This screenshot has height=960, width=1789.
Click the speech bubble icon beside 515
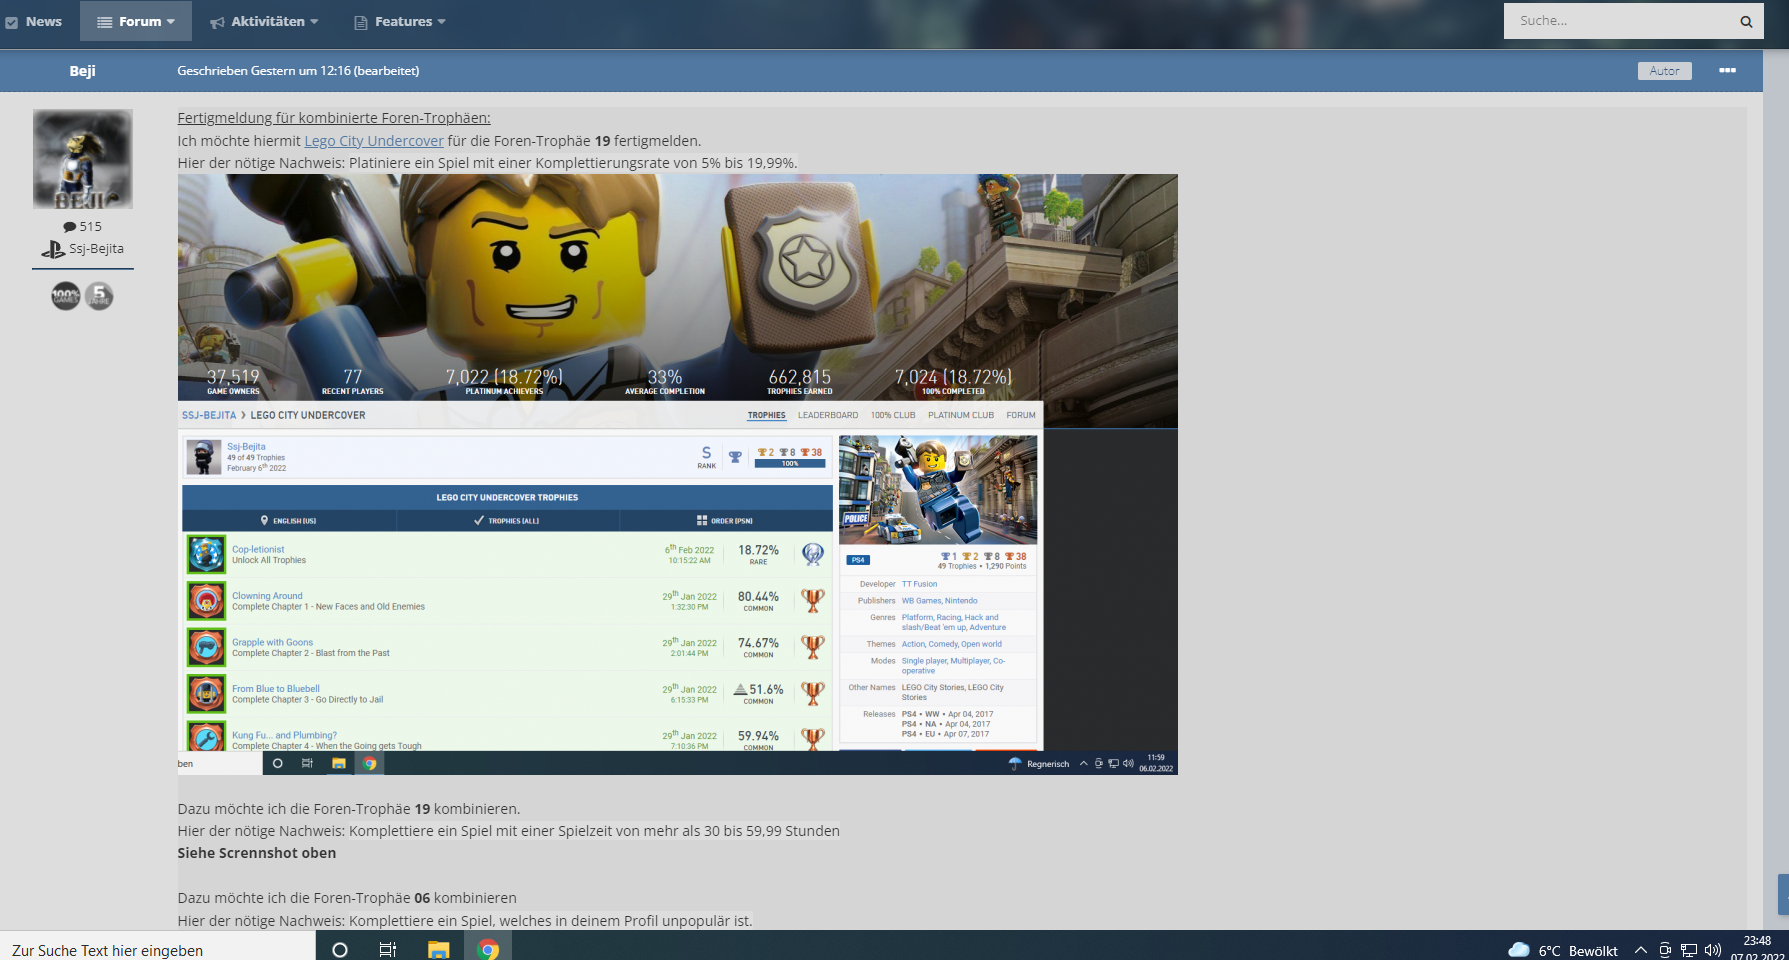click(69, 227)
